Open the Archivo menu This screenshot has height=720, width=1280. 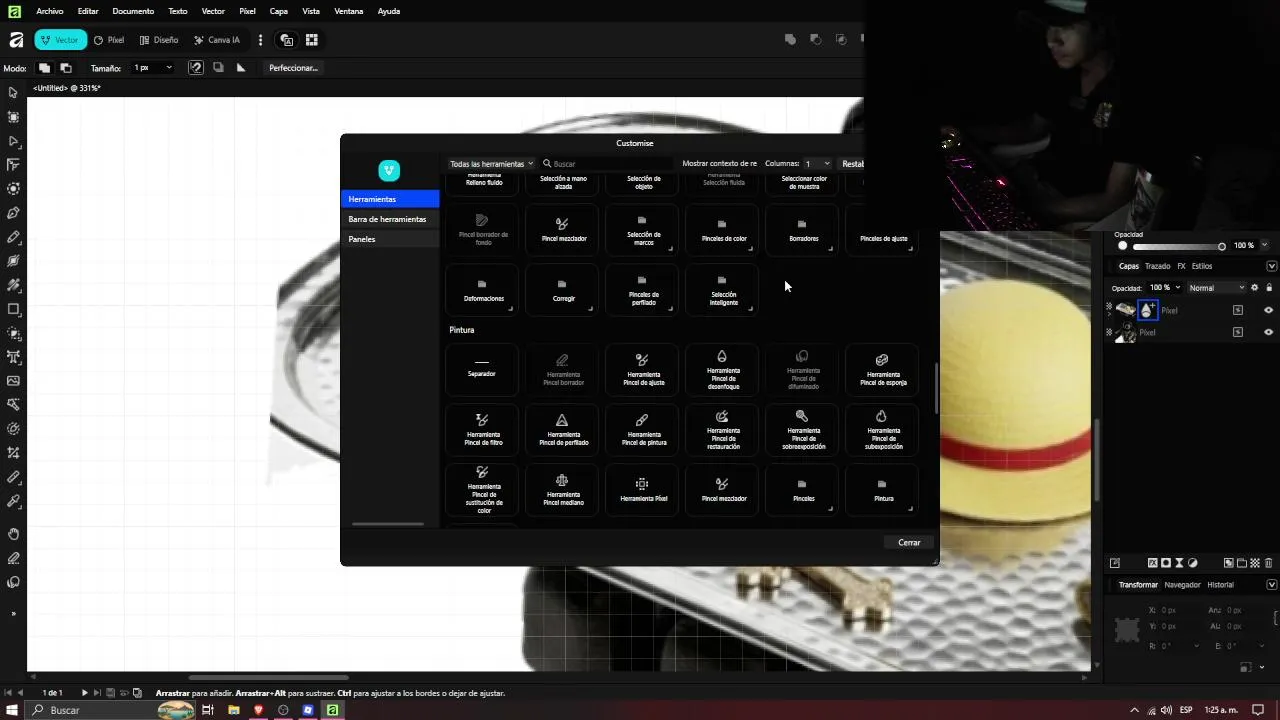coord(49,11)
